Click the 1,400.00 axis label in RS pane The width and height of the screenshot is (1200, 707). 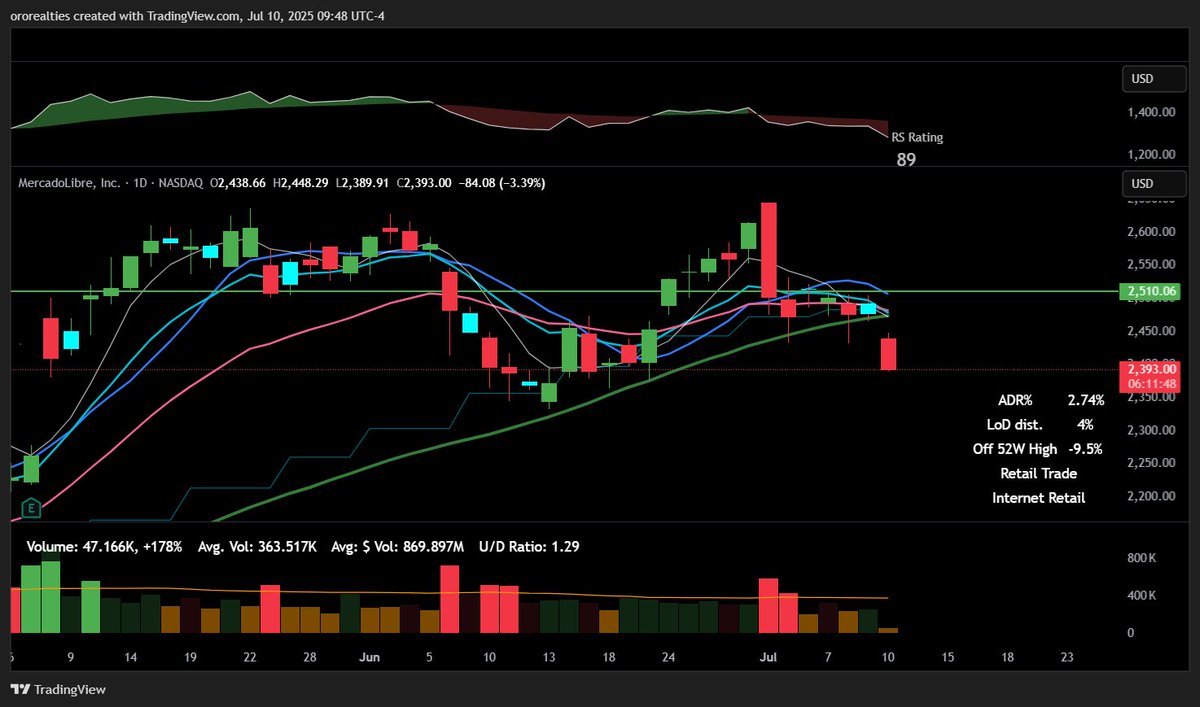[1152, 113]
